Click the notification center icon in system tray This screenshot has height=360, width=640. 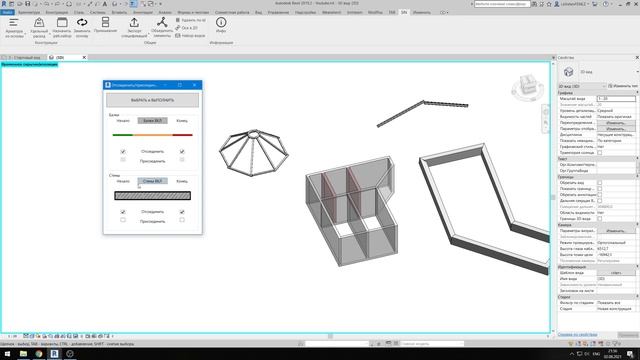click(x=631, y=354)
